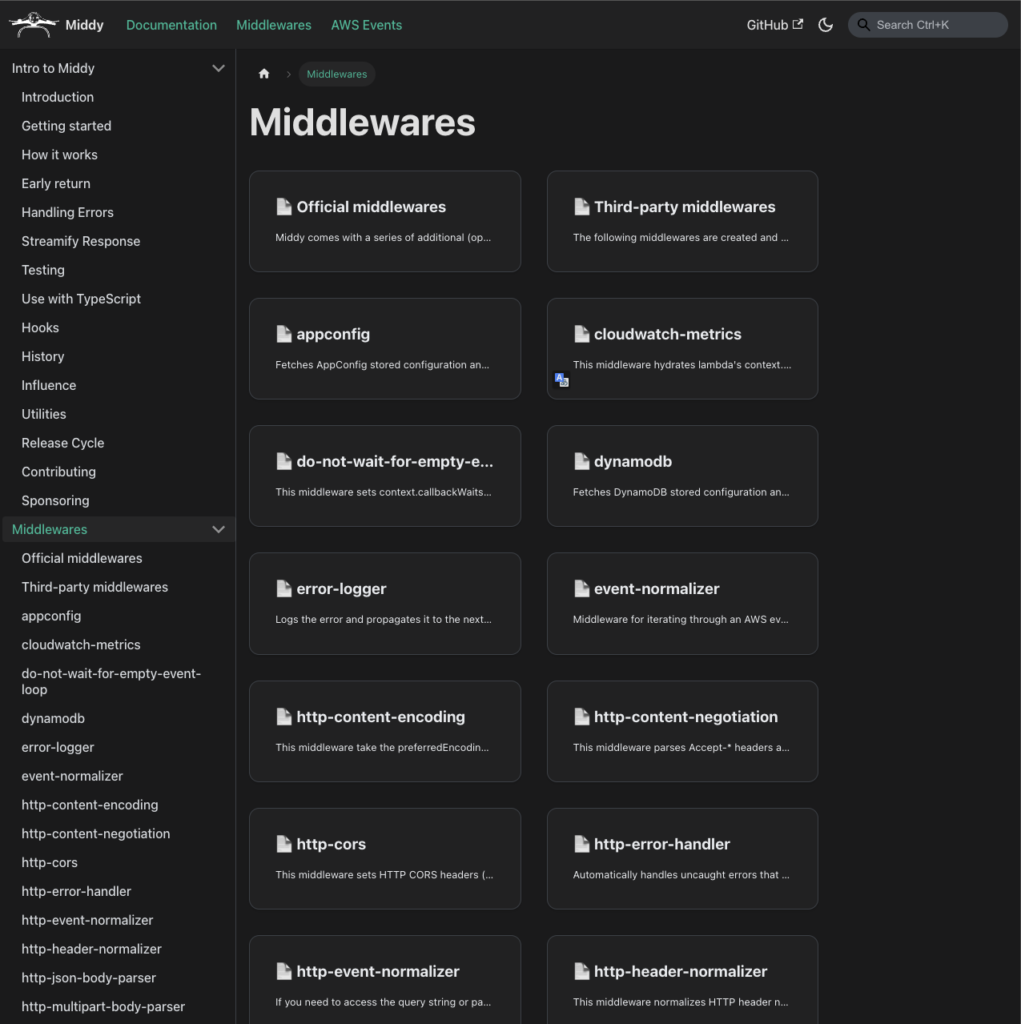Select dynamodb in the sidebar

point(53,718)
